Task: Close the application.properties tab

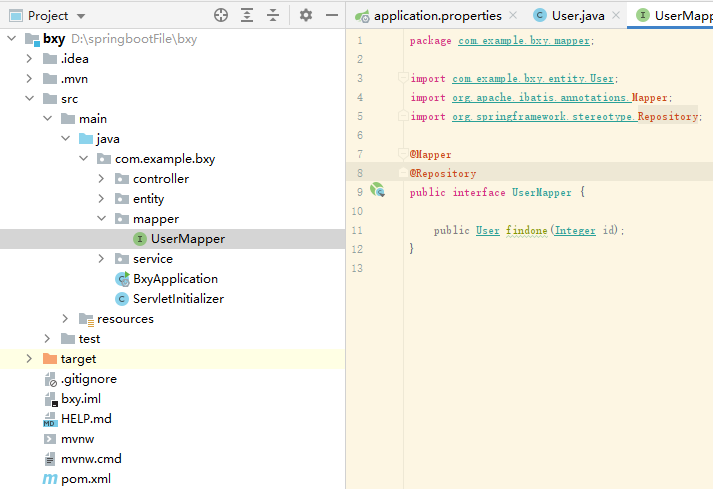Action: coord(513,15)
